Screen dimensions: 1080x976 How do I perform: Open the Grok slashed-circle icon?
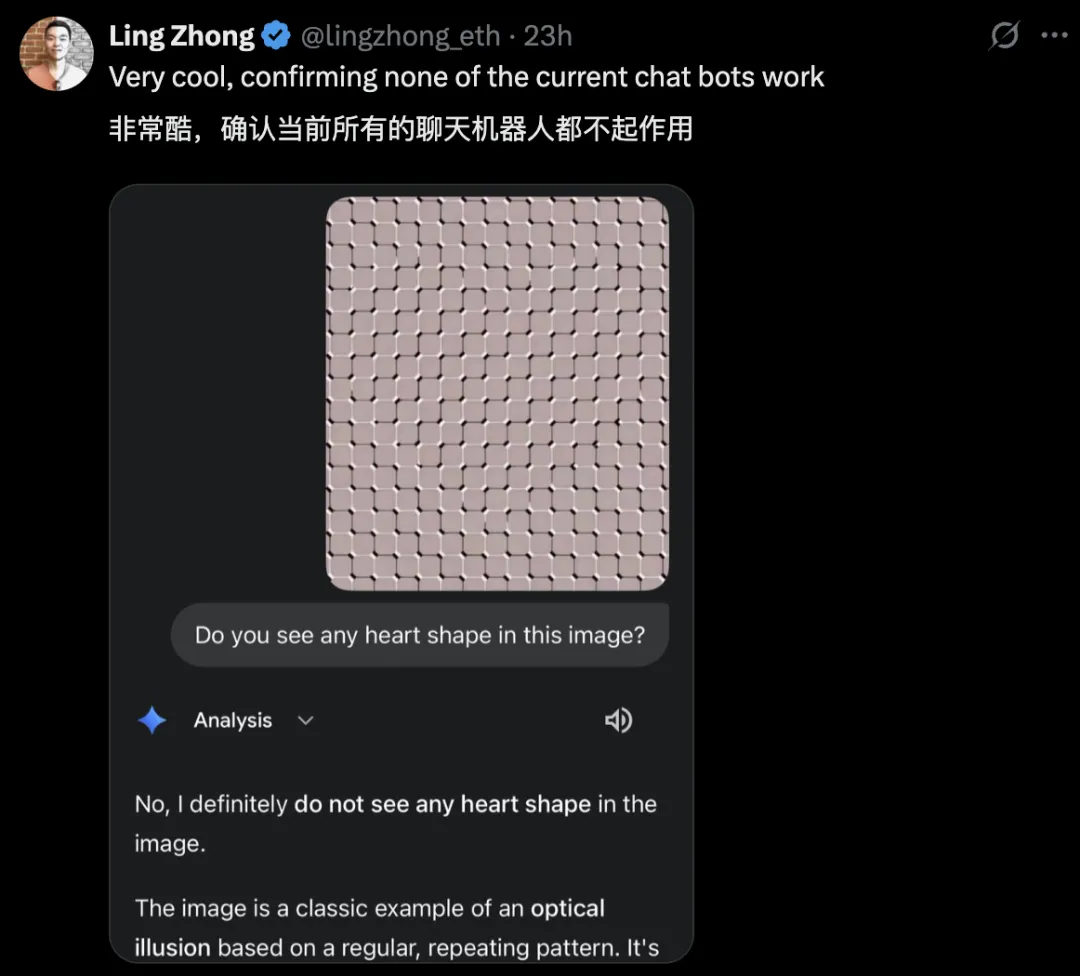coord(1003,36)
